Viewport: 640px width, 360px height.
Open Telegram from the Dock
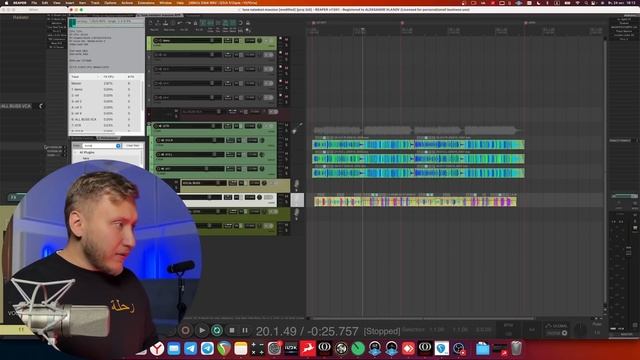tap(190, 348)
